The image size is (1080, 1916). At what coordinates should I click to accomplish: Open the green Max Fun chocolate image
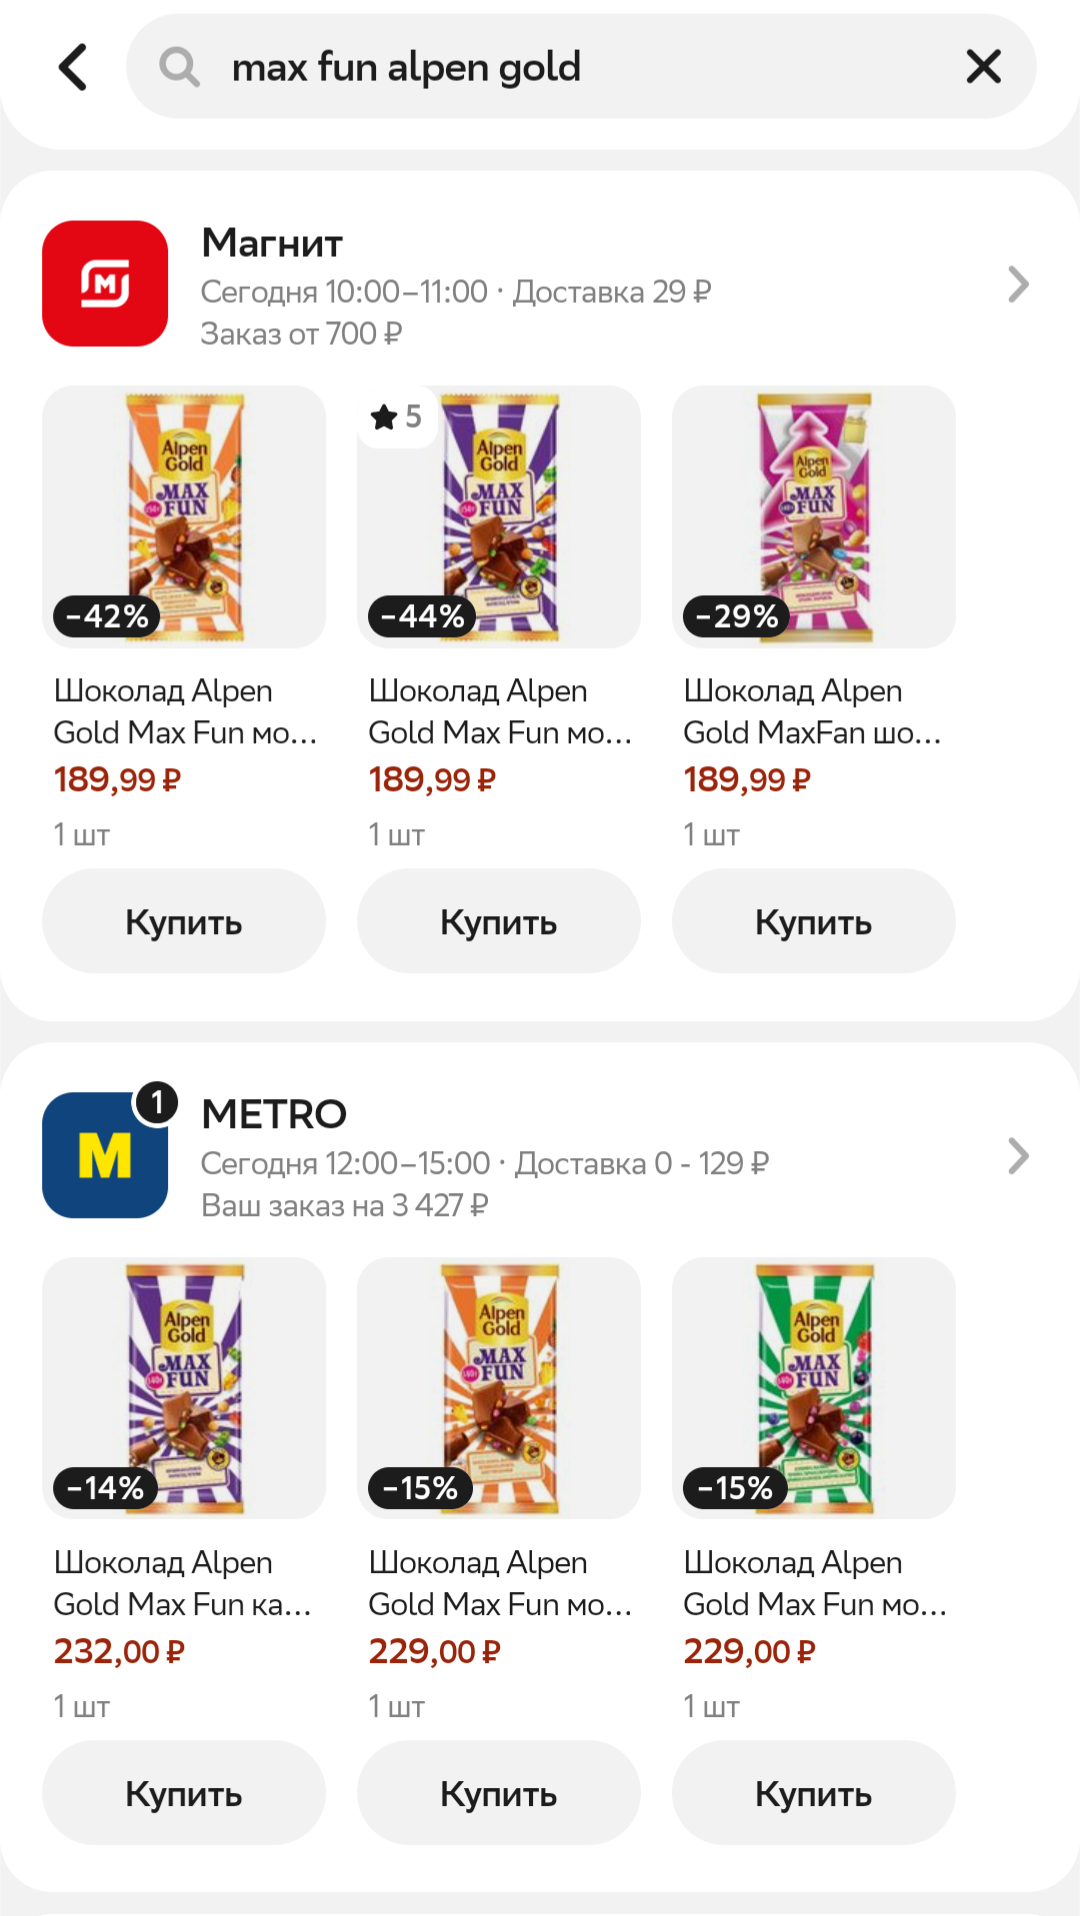point(814,1388)
